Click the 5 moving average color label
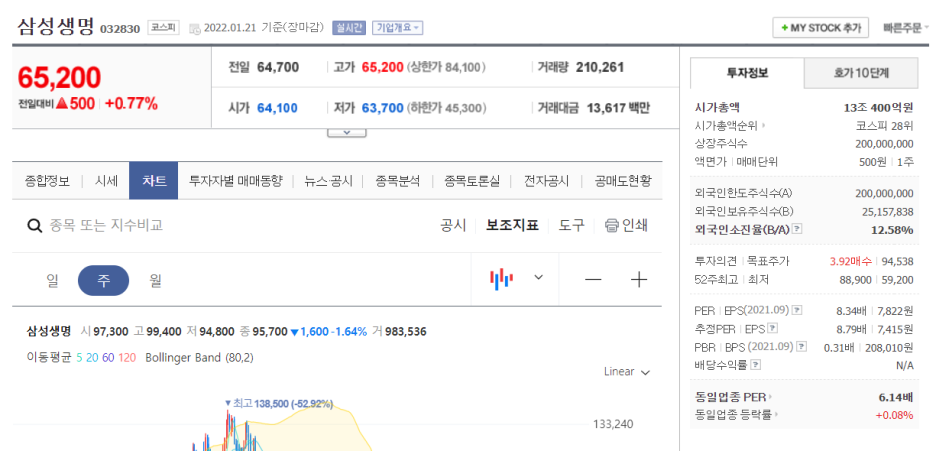 (79, 358)
